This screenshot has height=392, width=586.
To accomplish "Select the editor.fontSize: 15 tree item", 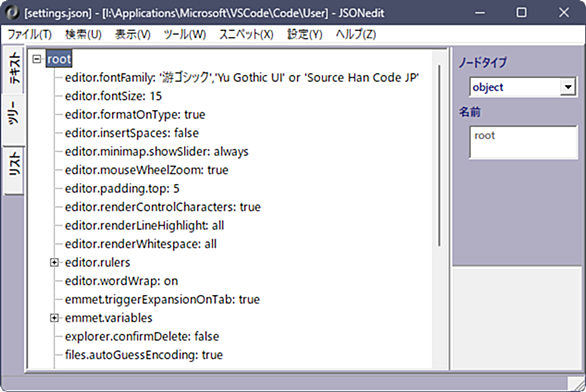I will 113,96.
